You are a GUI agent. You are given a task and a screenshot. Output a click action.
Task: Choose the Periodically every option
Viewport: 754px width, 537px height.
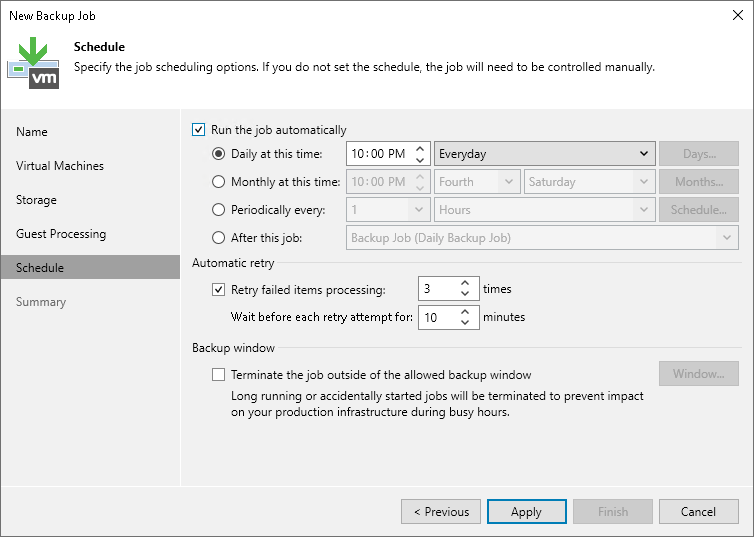[219, 210]
